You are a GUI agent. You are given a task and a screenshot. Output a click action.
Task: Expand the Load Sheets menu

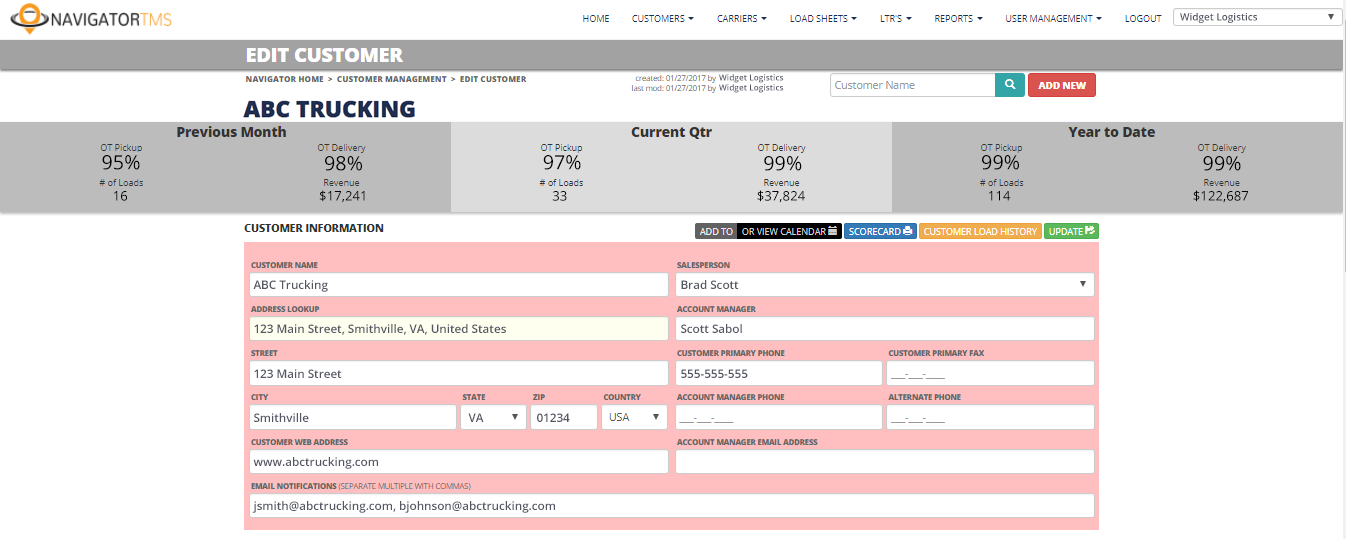click(x=822, y=18)
